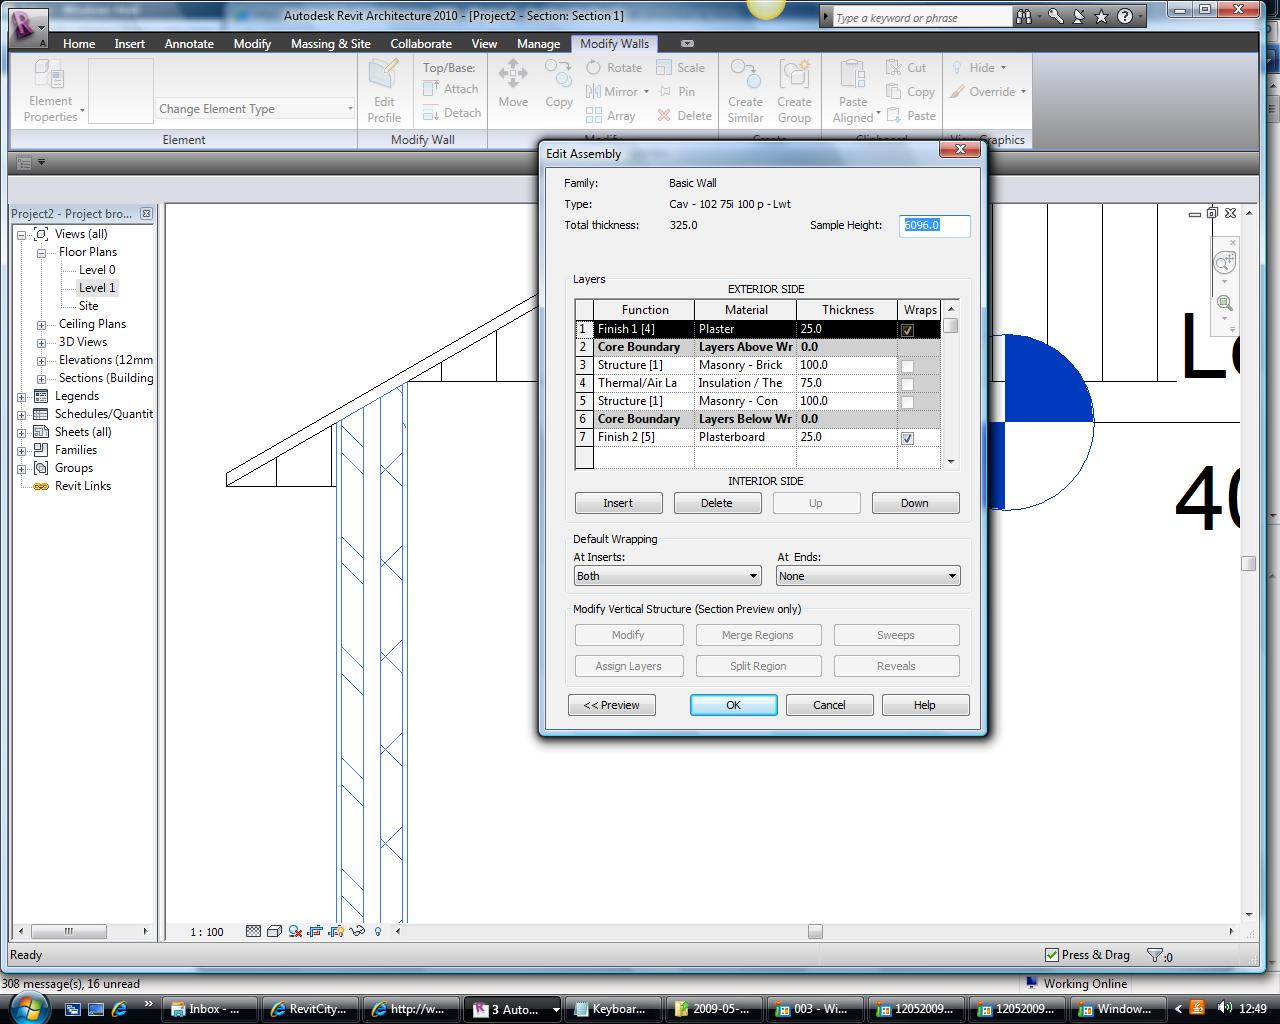The width and height of the screenshot is (1280, 1024).
Task: Open the Annotate ribbon tab
Action: click(x=189, y=44)
